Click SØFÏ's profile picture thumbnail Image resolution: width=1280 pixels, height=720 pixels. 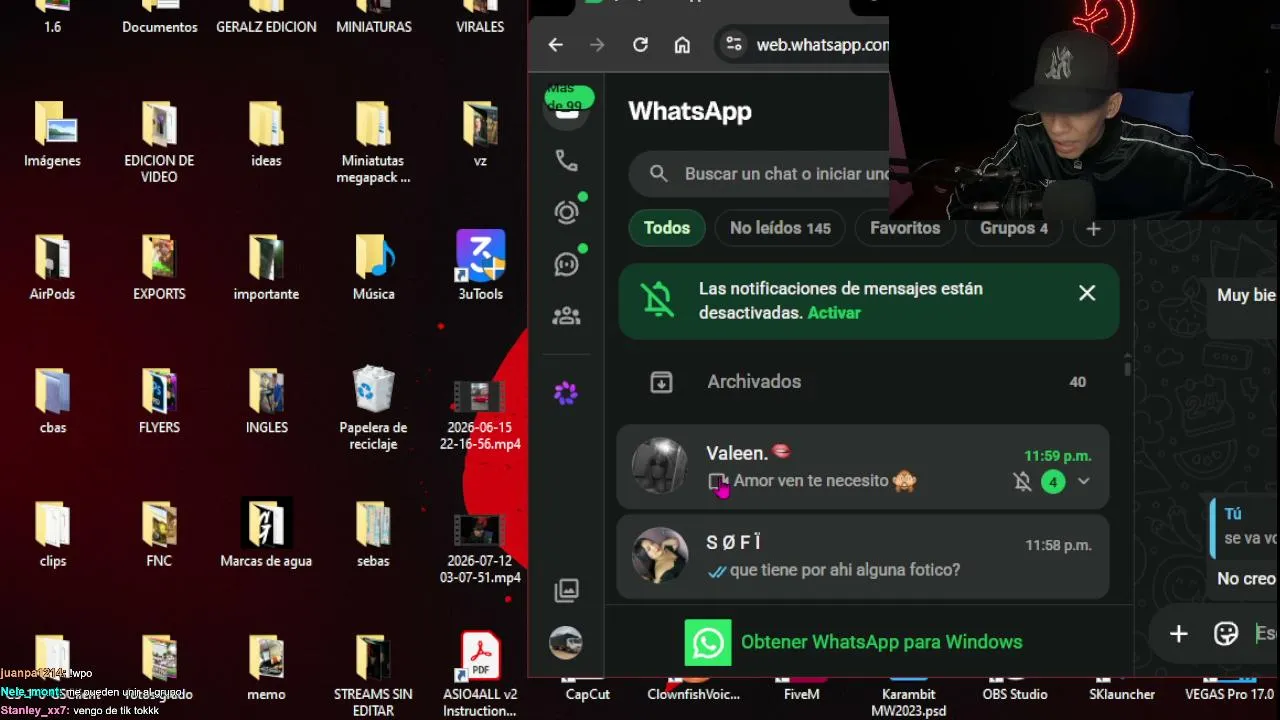(660, 556)
